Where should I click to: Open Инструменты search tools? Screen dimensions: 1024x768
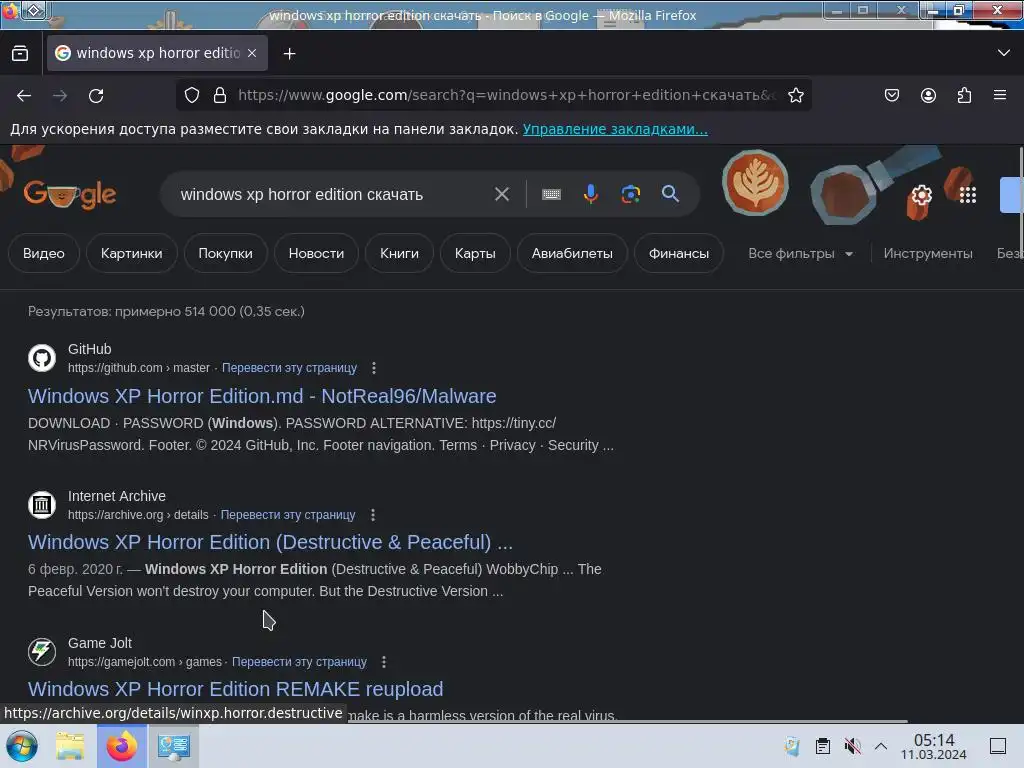928,253
